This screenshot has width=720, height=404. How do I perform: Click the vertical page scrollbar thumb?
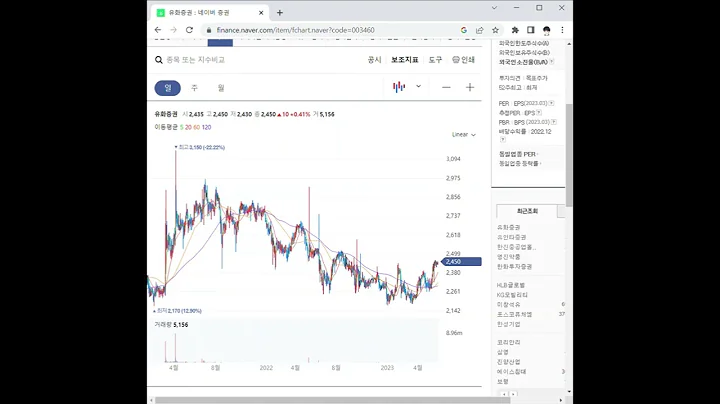tap(569, 155)
